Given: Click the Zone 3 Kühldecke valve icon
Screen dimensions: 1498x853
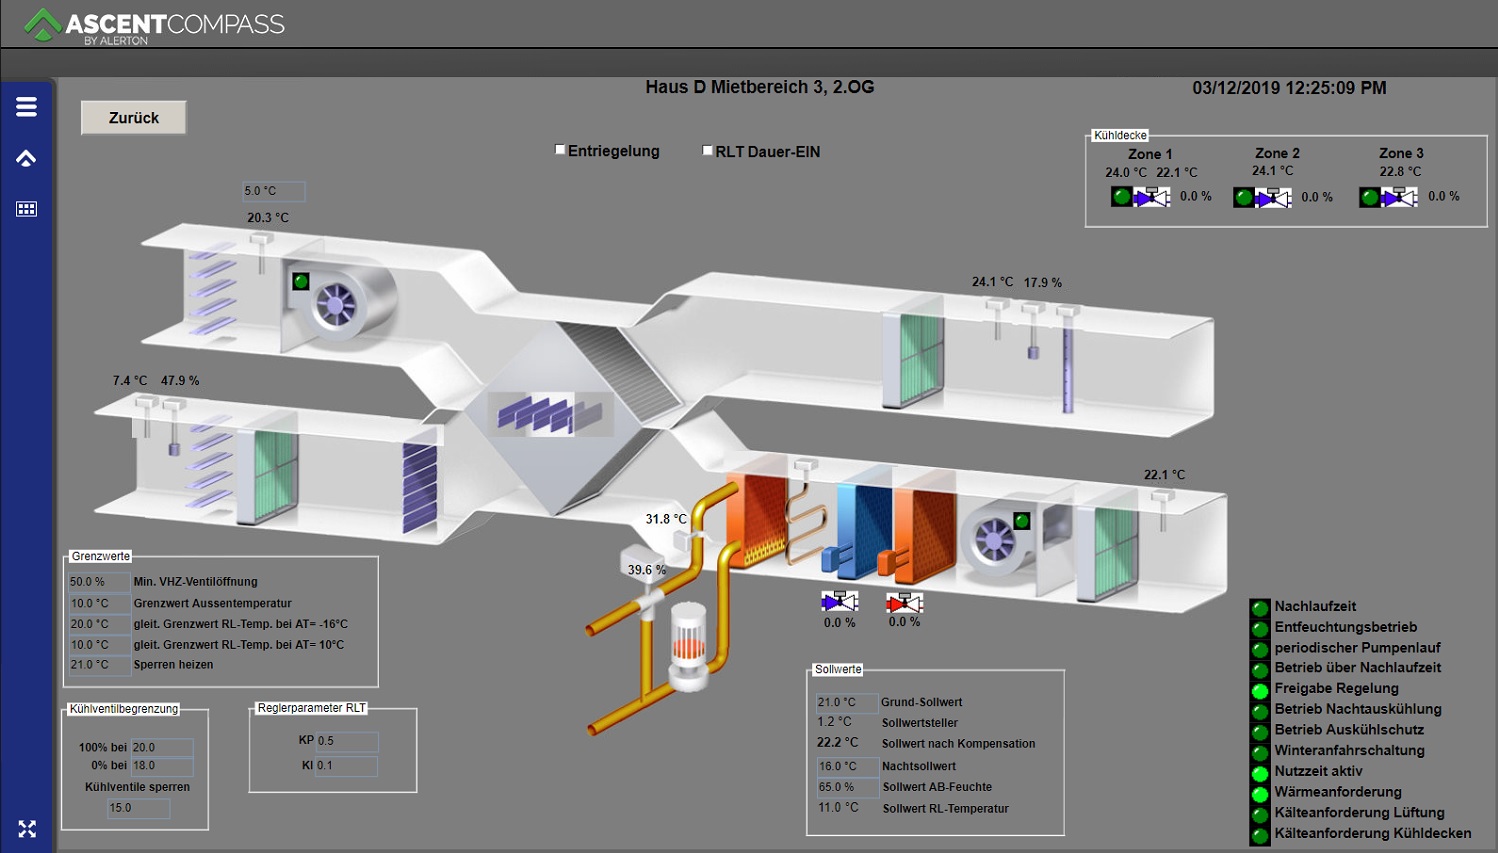Looking at the screenshot, I should tap(1399, 197).
